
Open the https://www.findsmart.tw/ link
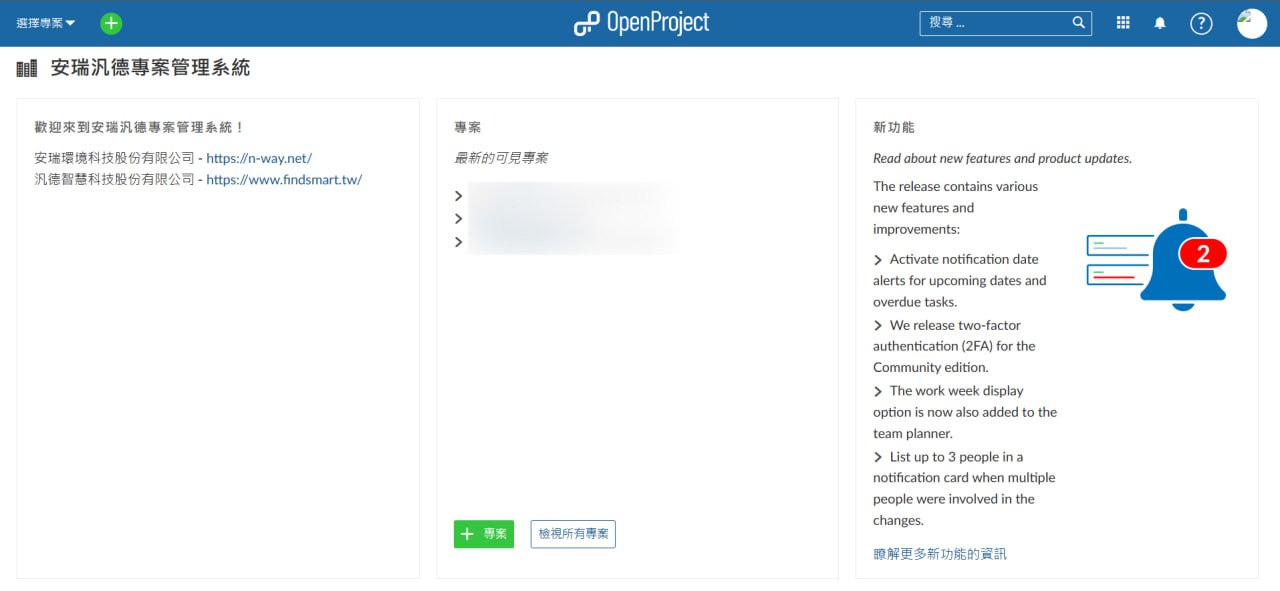tap(284, 180)
